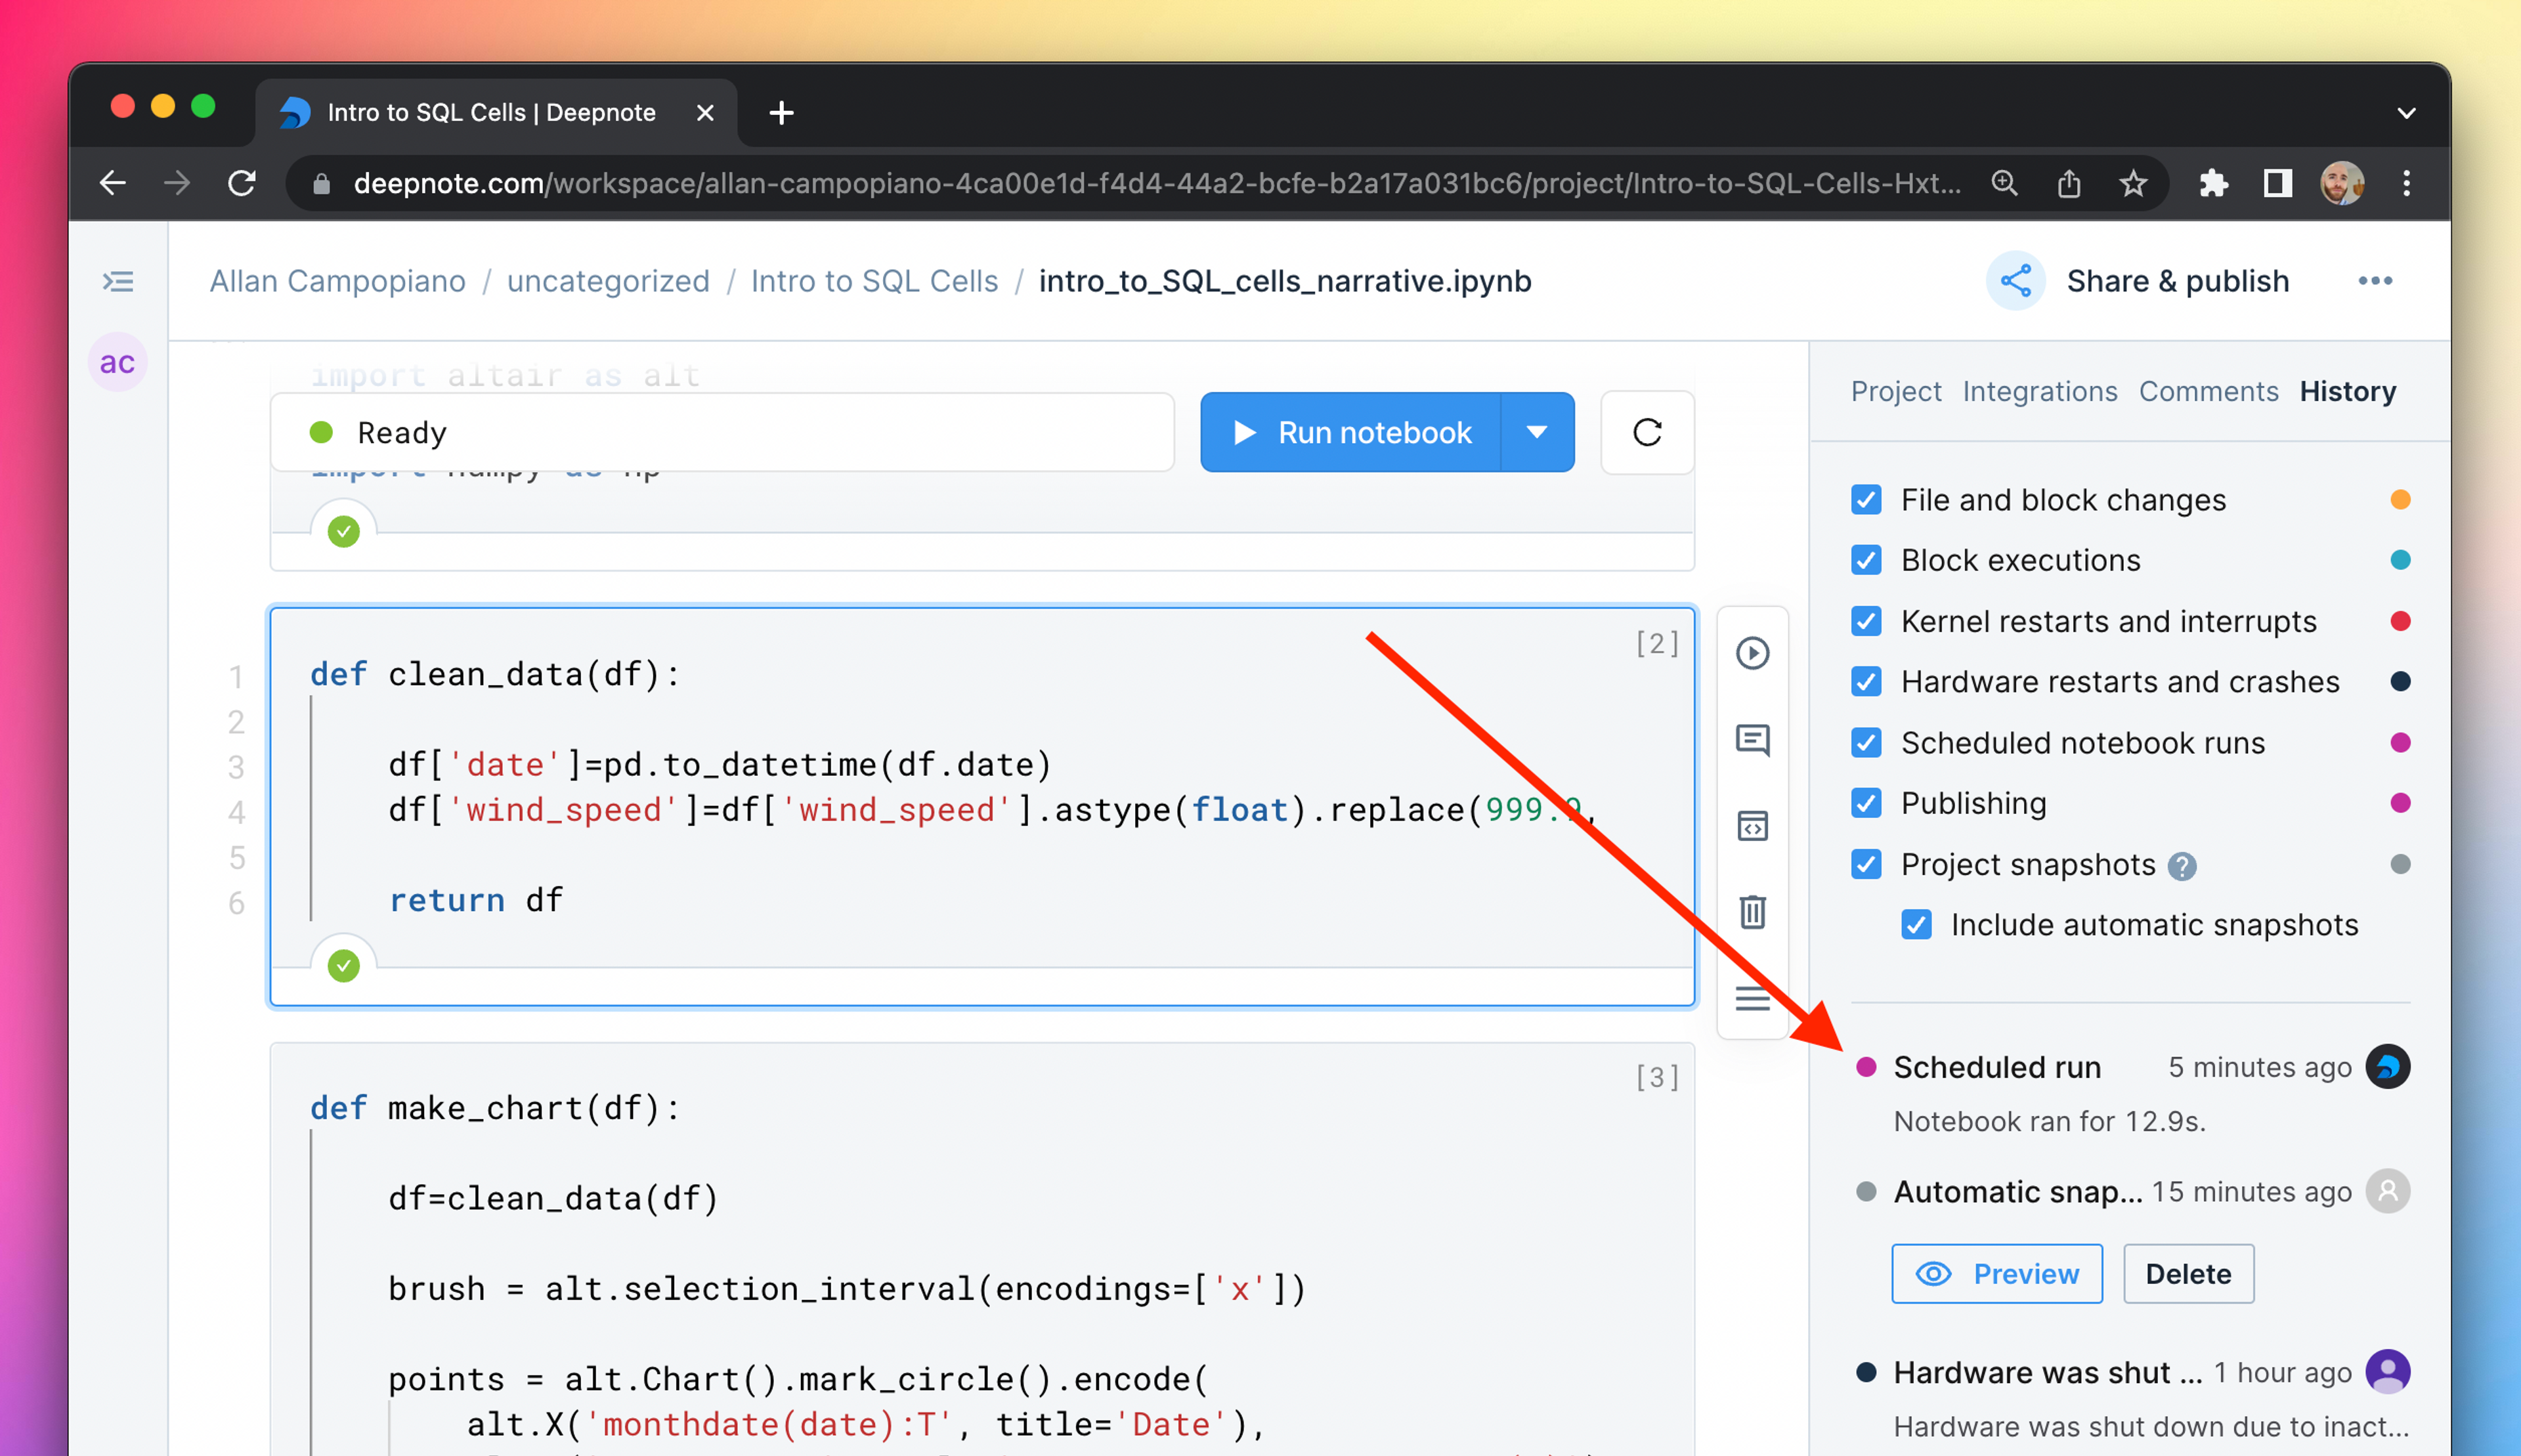2521x1456 pixels.
Task: Click the Ready kernel status field
Action: (x=722, y=432)
